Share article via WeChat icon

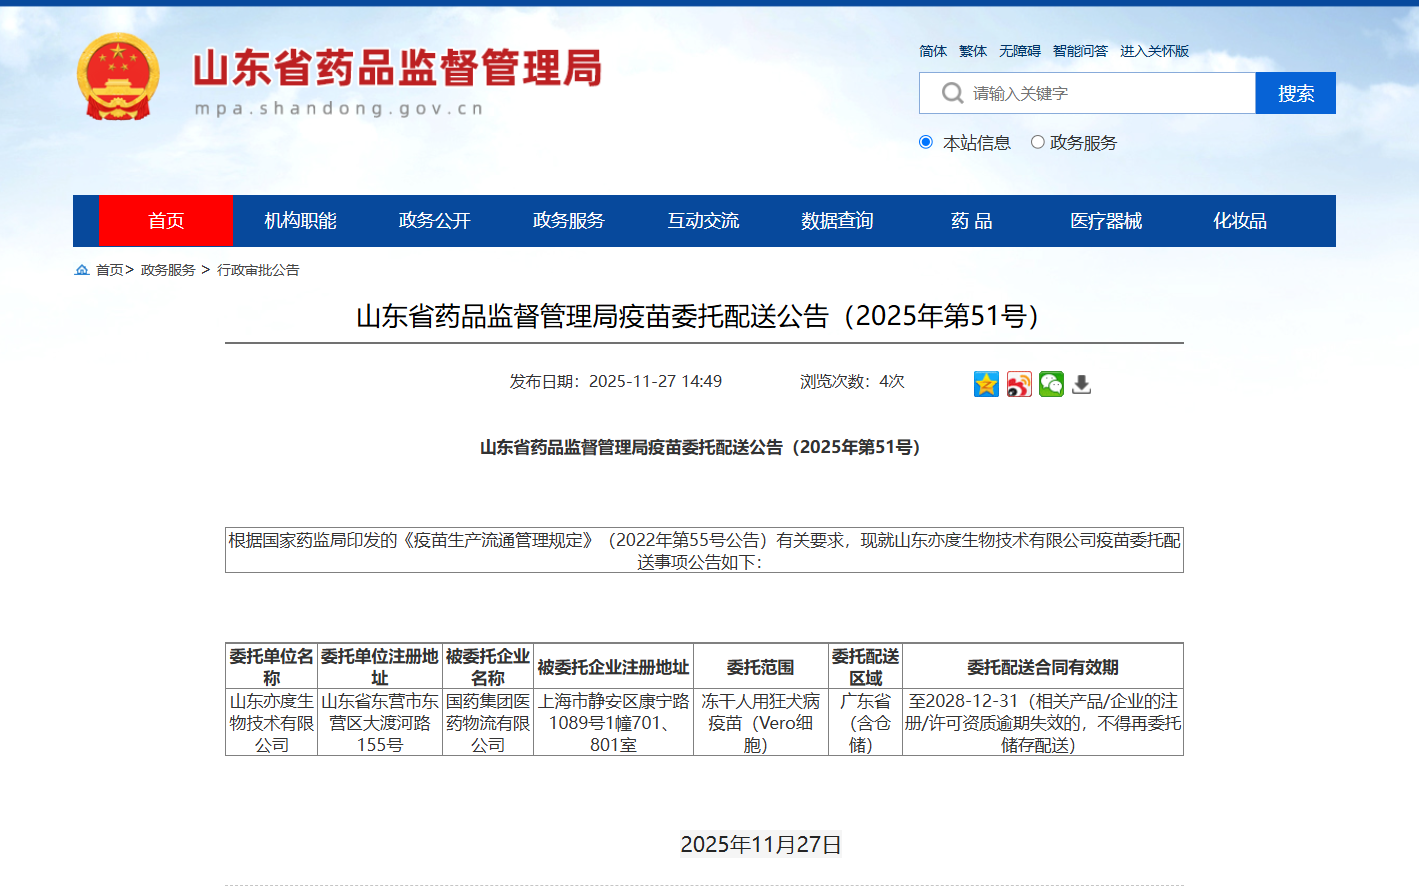pyautogui.click(x=1051, y=384)
